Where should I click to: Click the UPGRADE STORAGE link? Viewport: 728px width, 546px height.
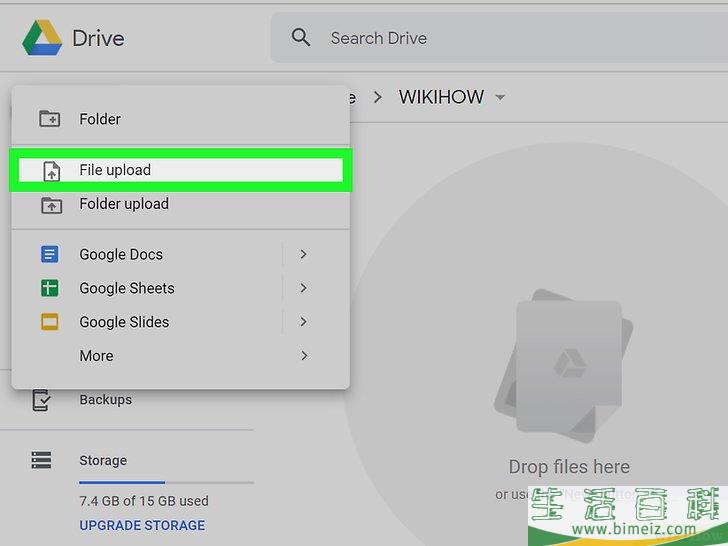142,525
